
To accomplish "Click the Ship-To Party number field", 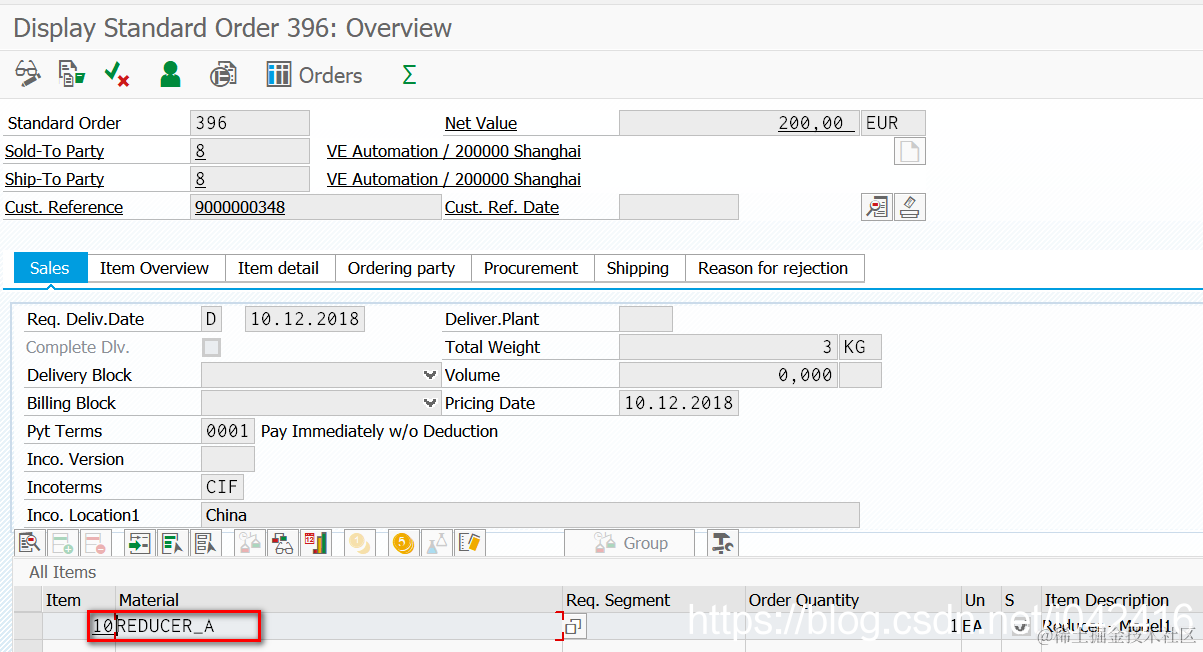I will [x=250, y=179].
